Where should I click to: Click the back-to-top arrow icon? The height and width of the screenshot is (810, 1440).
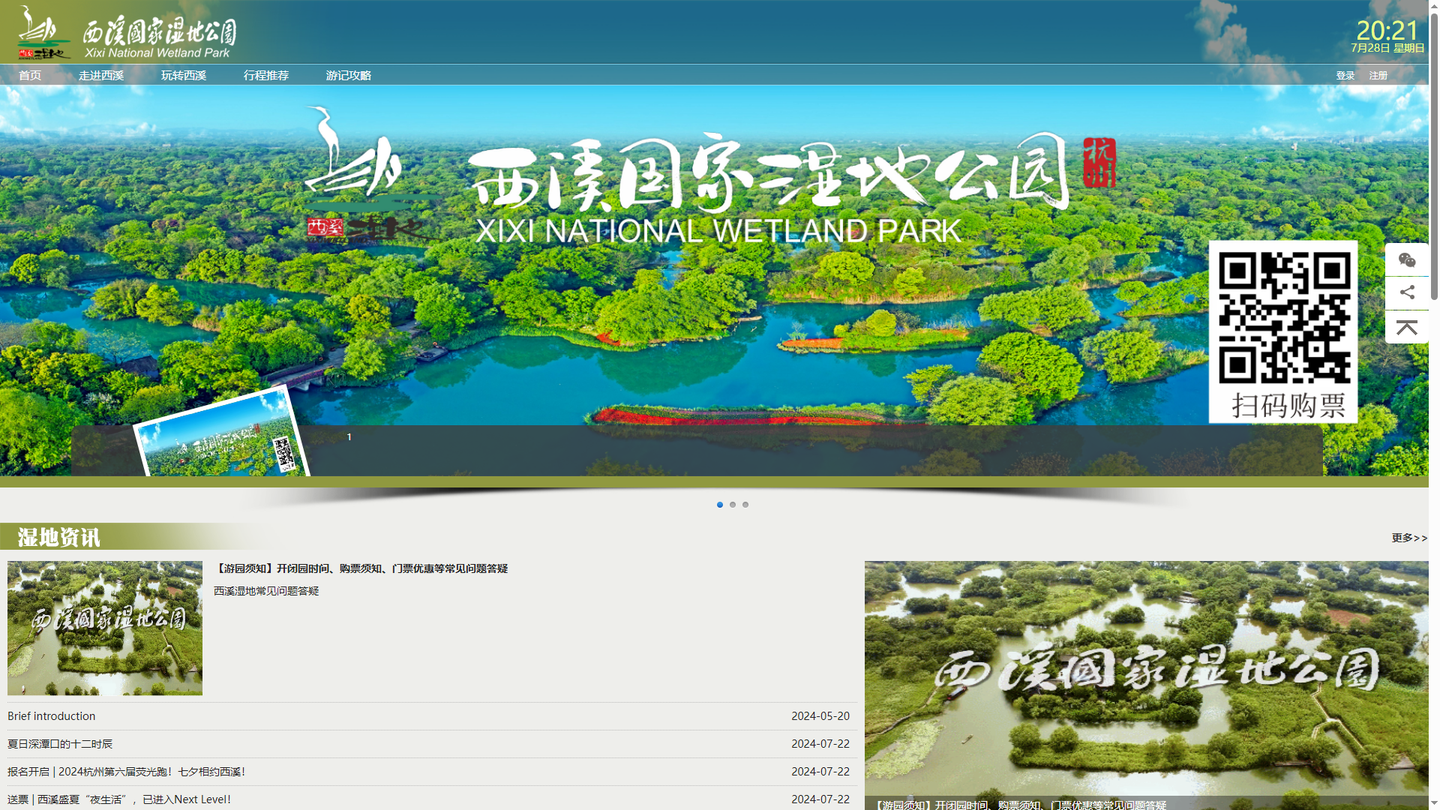1407,327
